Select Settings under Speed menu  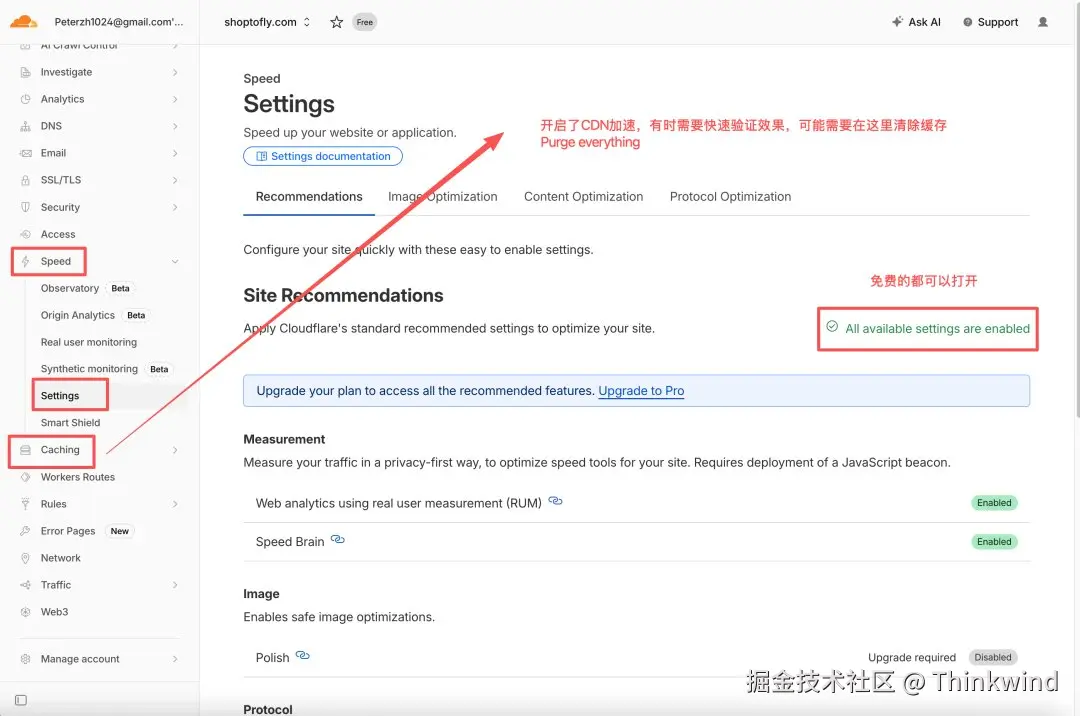[60, 396]
